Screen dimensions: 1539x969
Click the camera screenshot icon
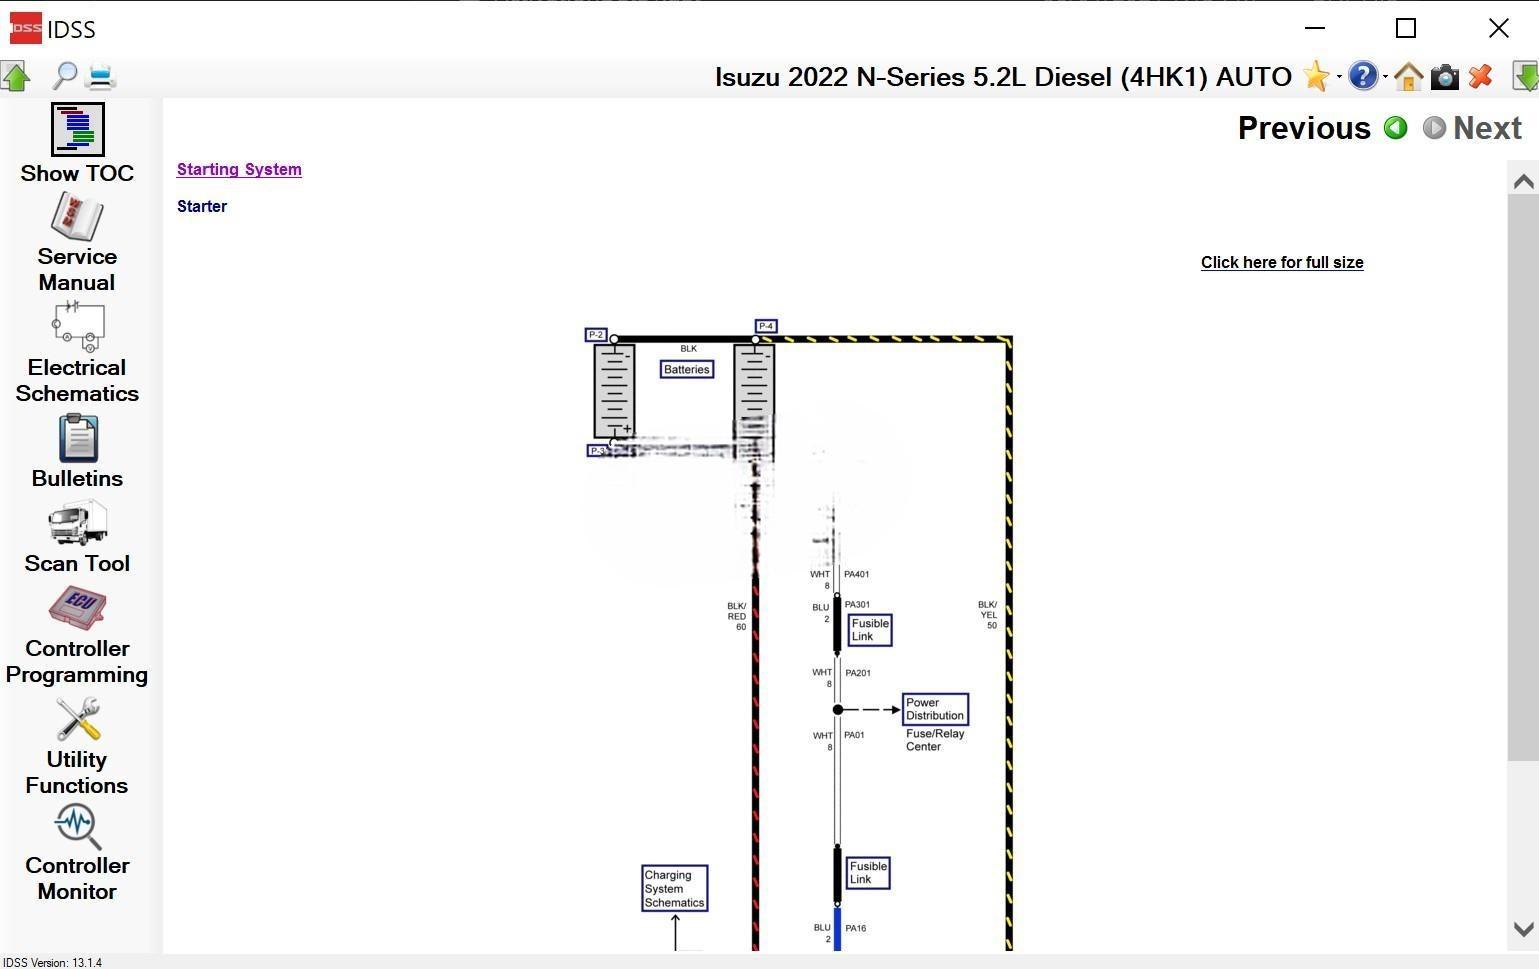tap(1444, 77)
